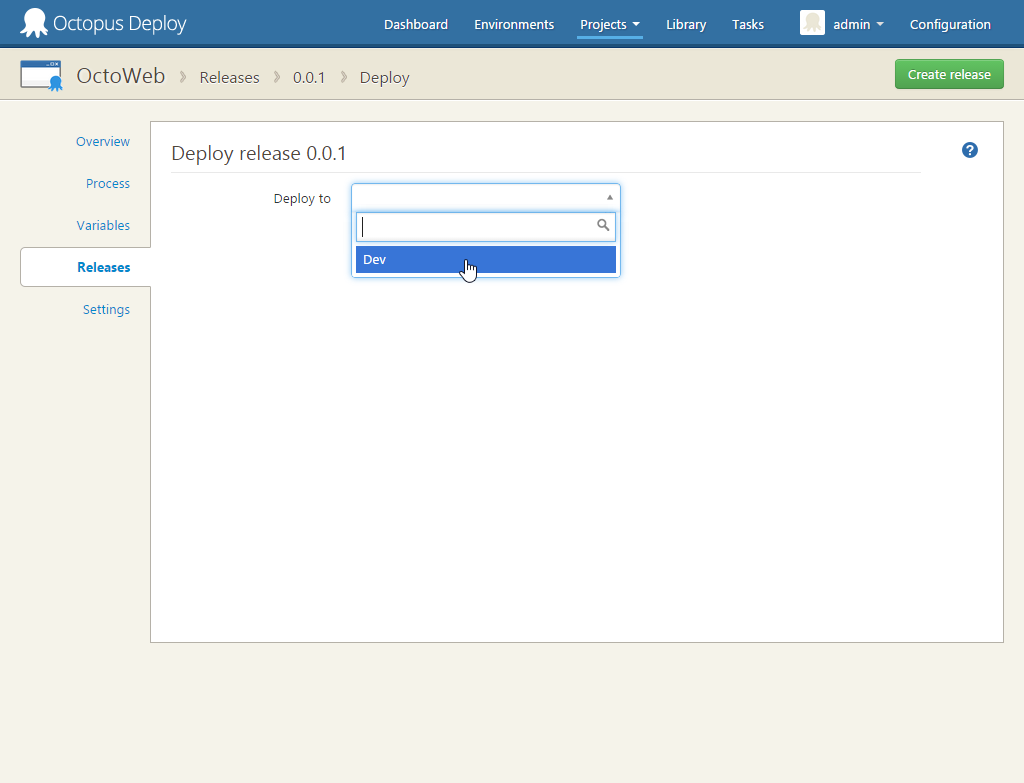Click the octopus mascot beside Octopus Deploy text
The height and width of the screenshot is (783, 1024).
coord(34,21)
